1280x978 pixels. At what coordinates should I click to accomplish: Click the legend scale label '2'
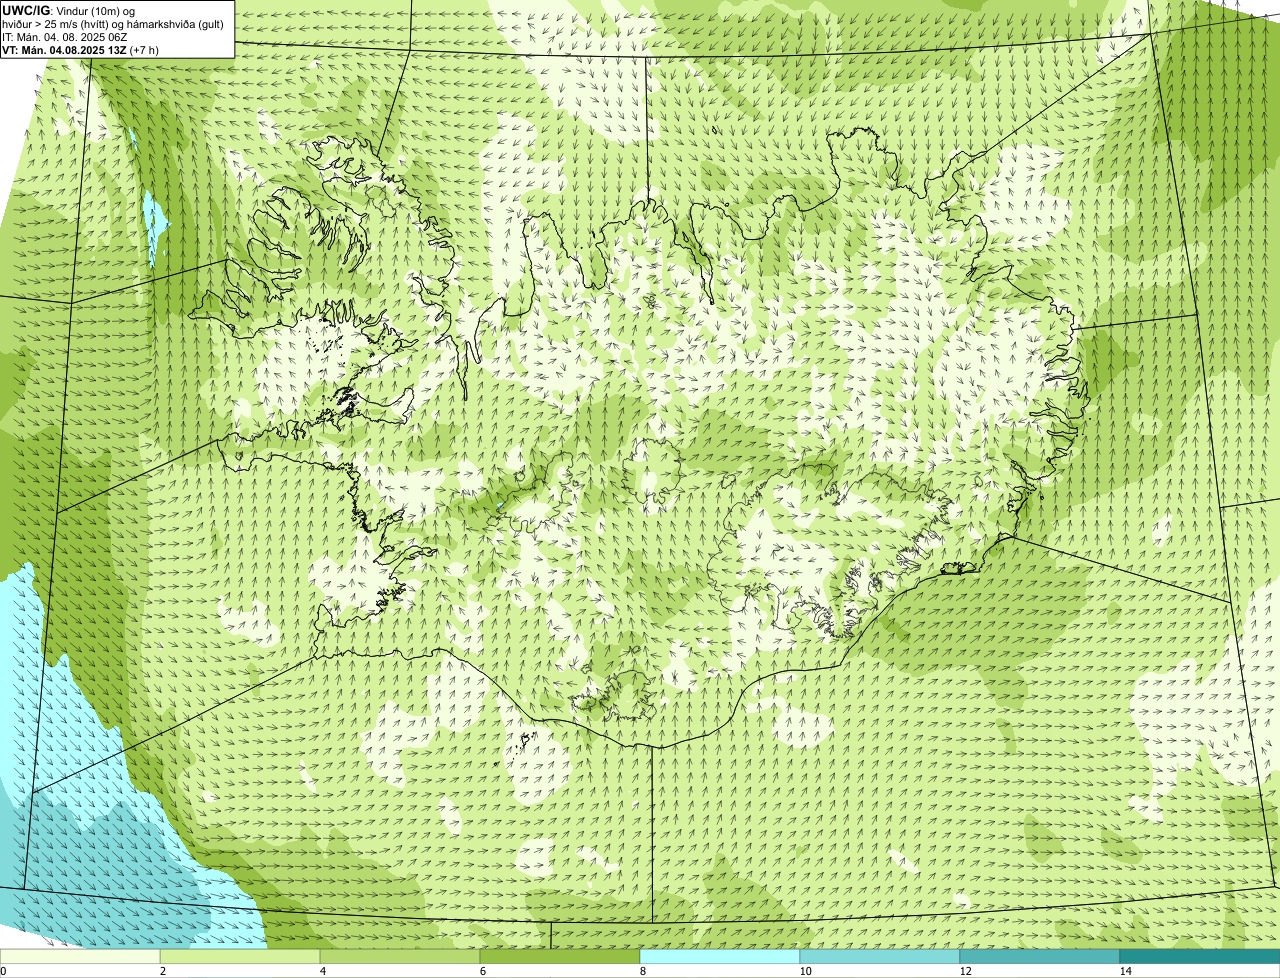click(162, 971)
